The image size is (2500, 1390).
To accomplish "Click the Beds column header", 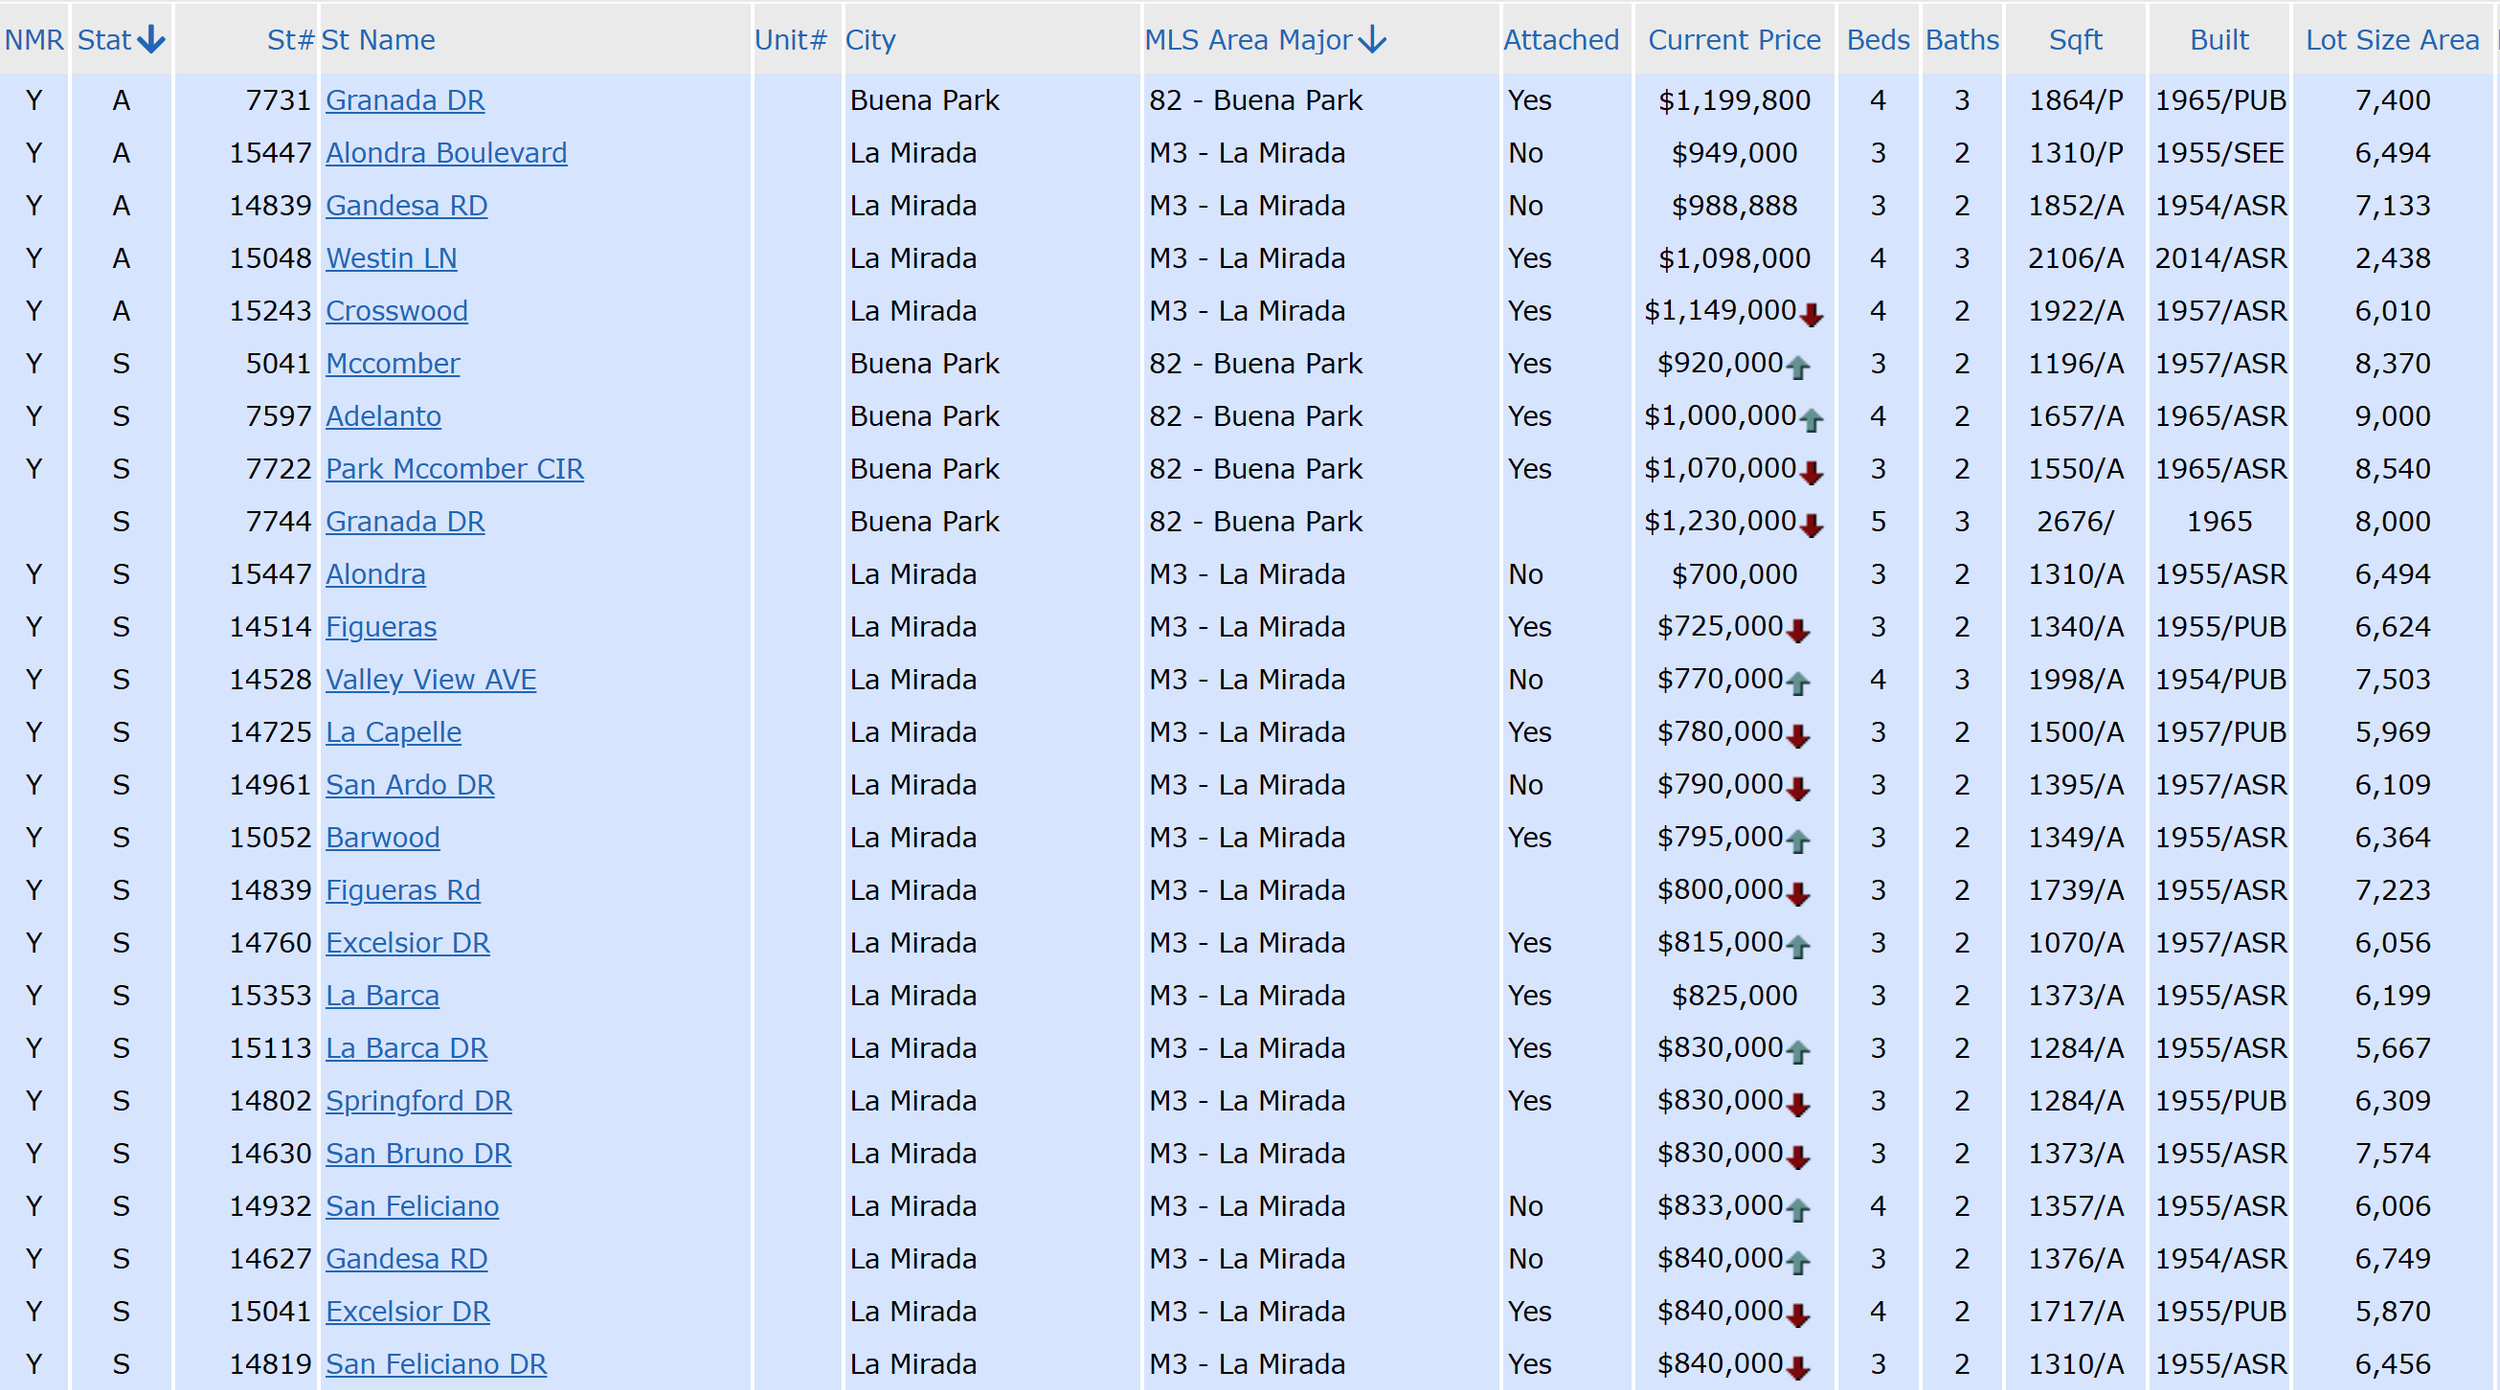I will pos(1878,40).
